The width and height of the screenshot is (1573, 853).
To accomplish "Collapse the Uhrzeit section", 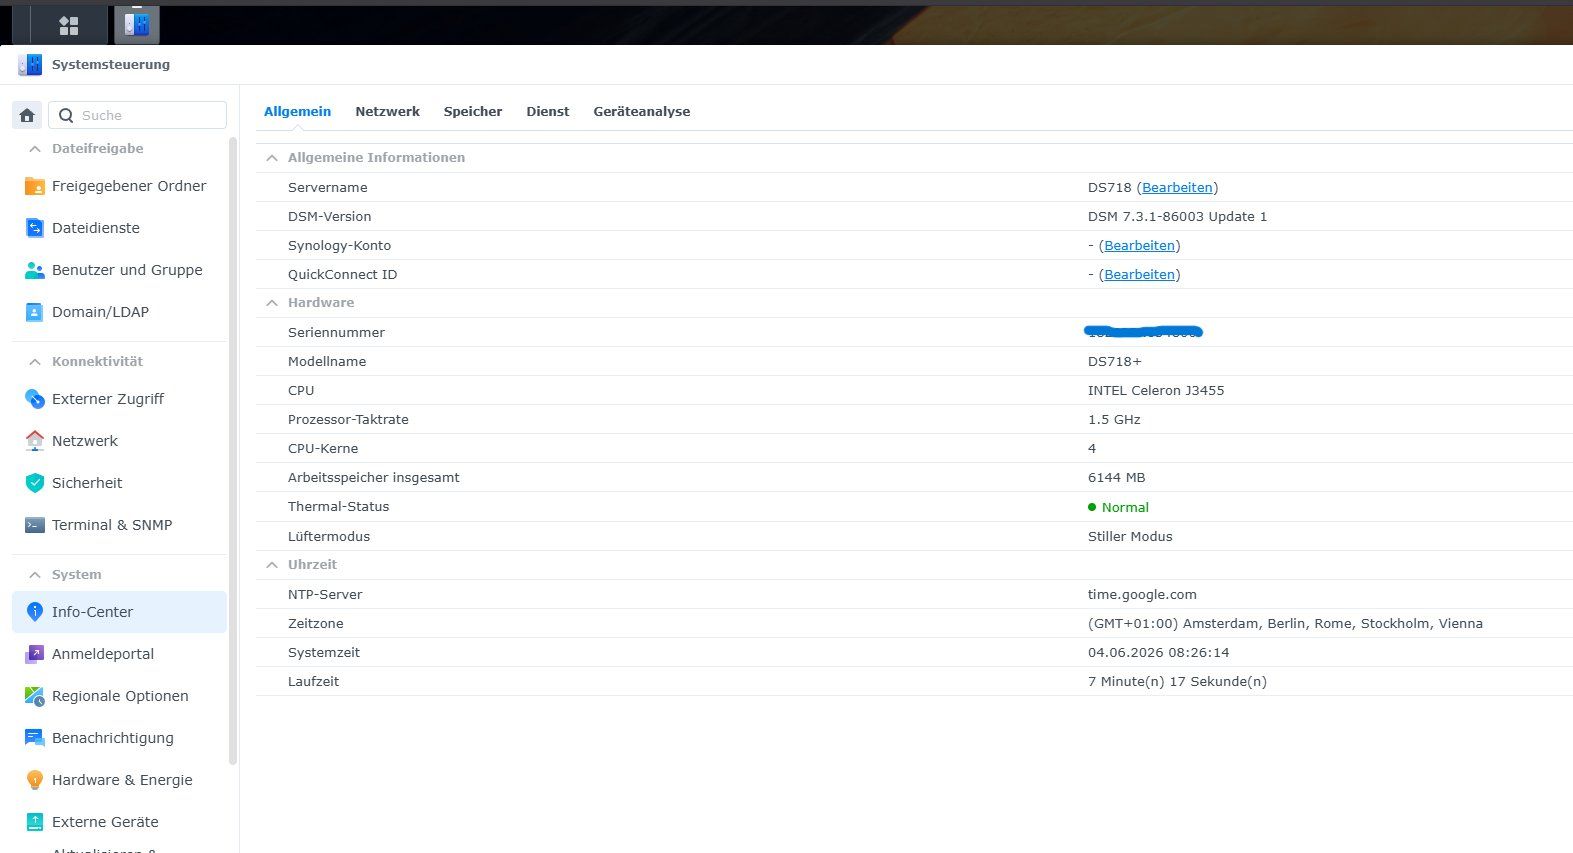I will [272, 565].
